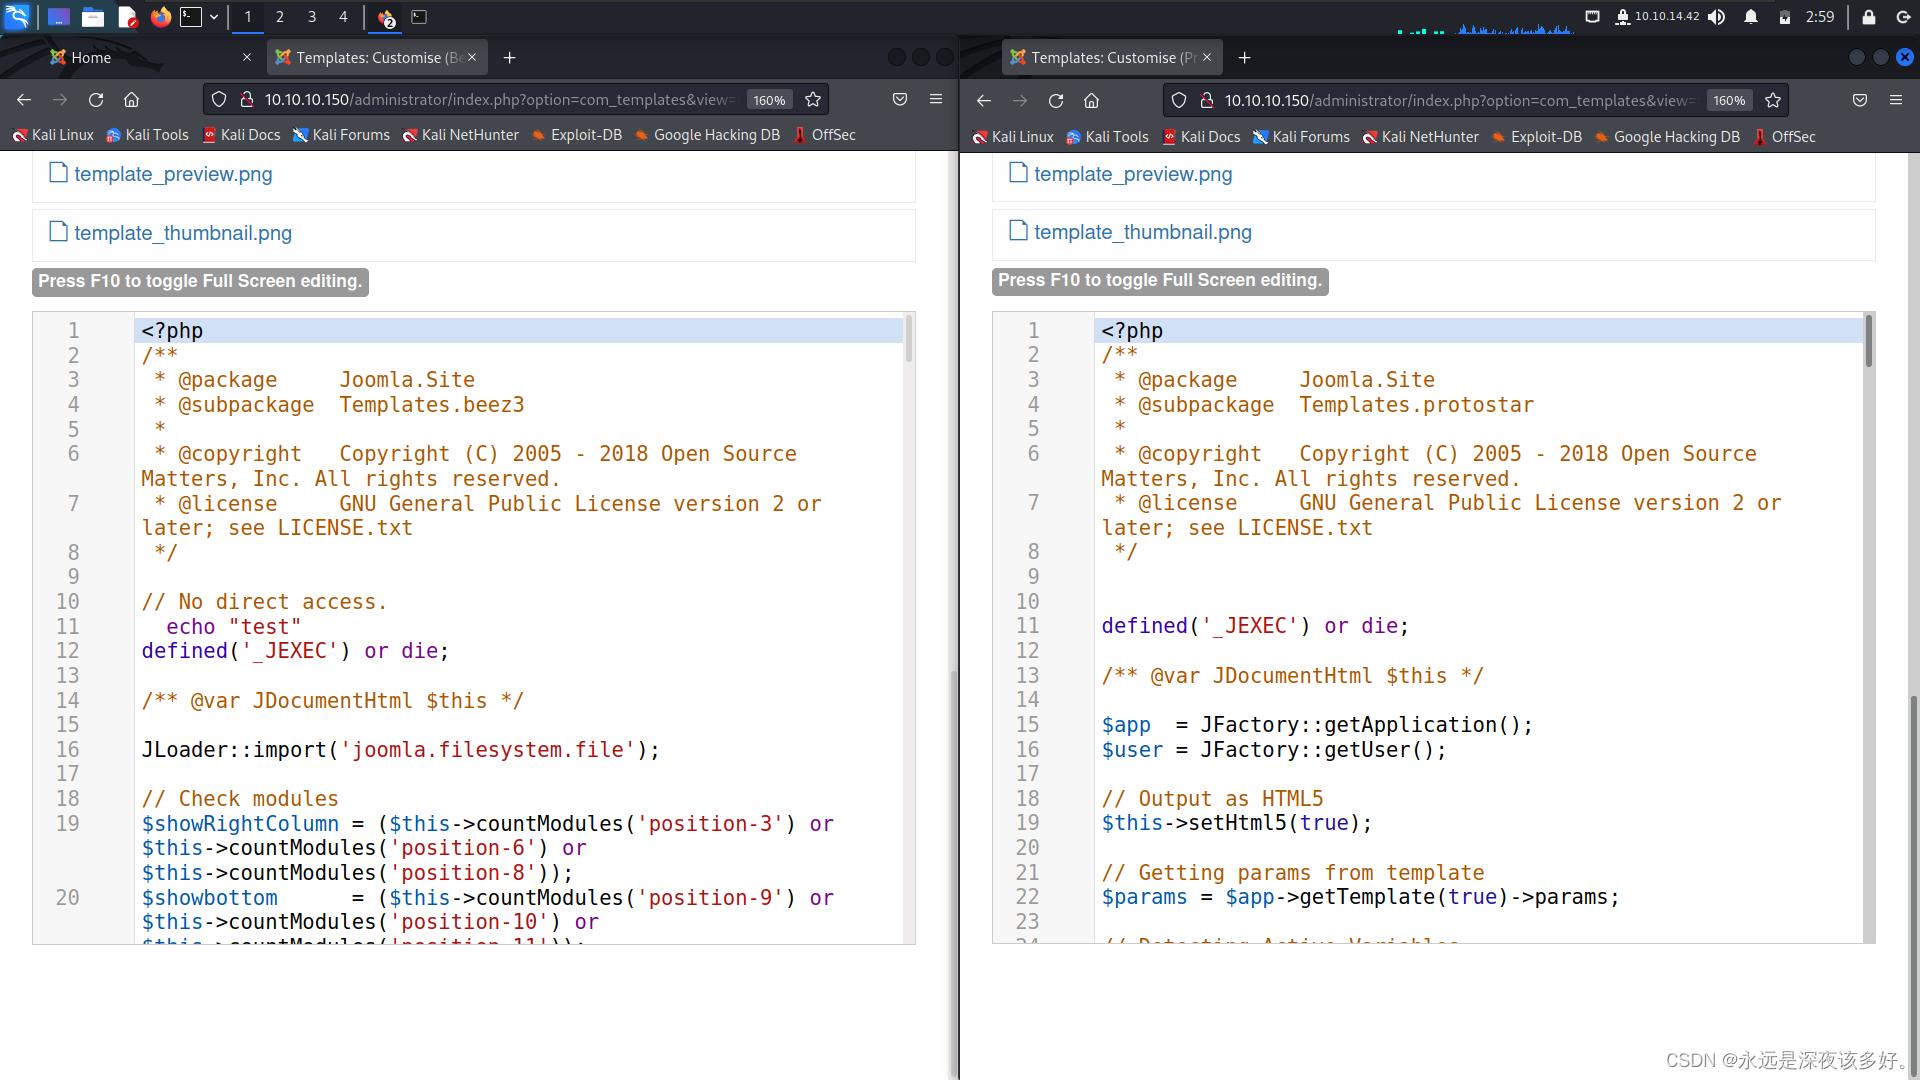
Task: Go back in the left Firefox window
Action: click(x=24, y=100)
